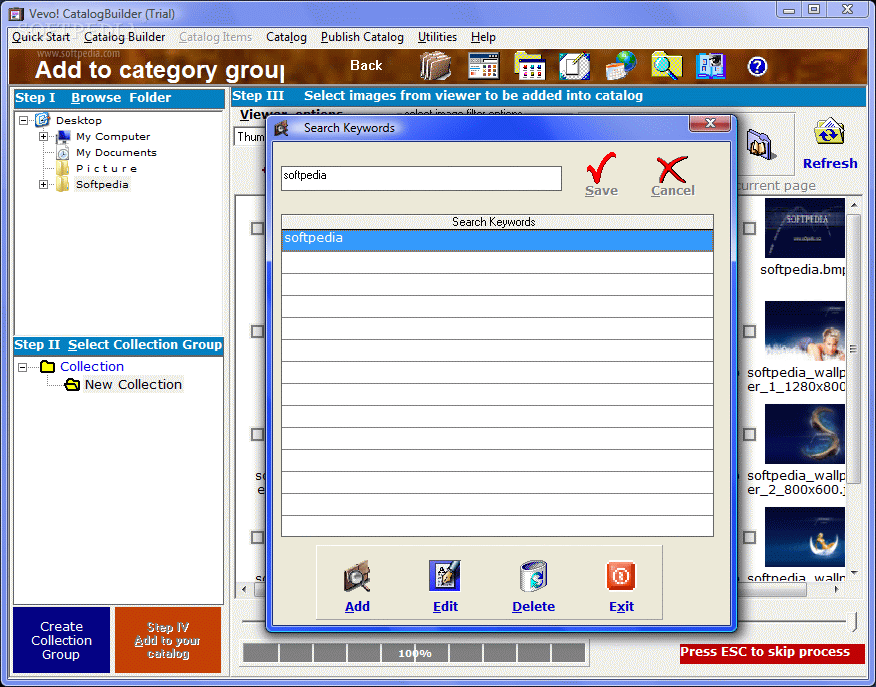Check the box beside softpedia.bmp
876x687 pixels.
749,228
